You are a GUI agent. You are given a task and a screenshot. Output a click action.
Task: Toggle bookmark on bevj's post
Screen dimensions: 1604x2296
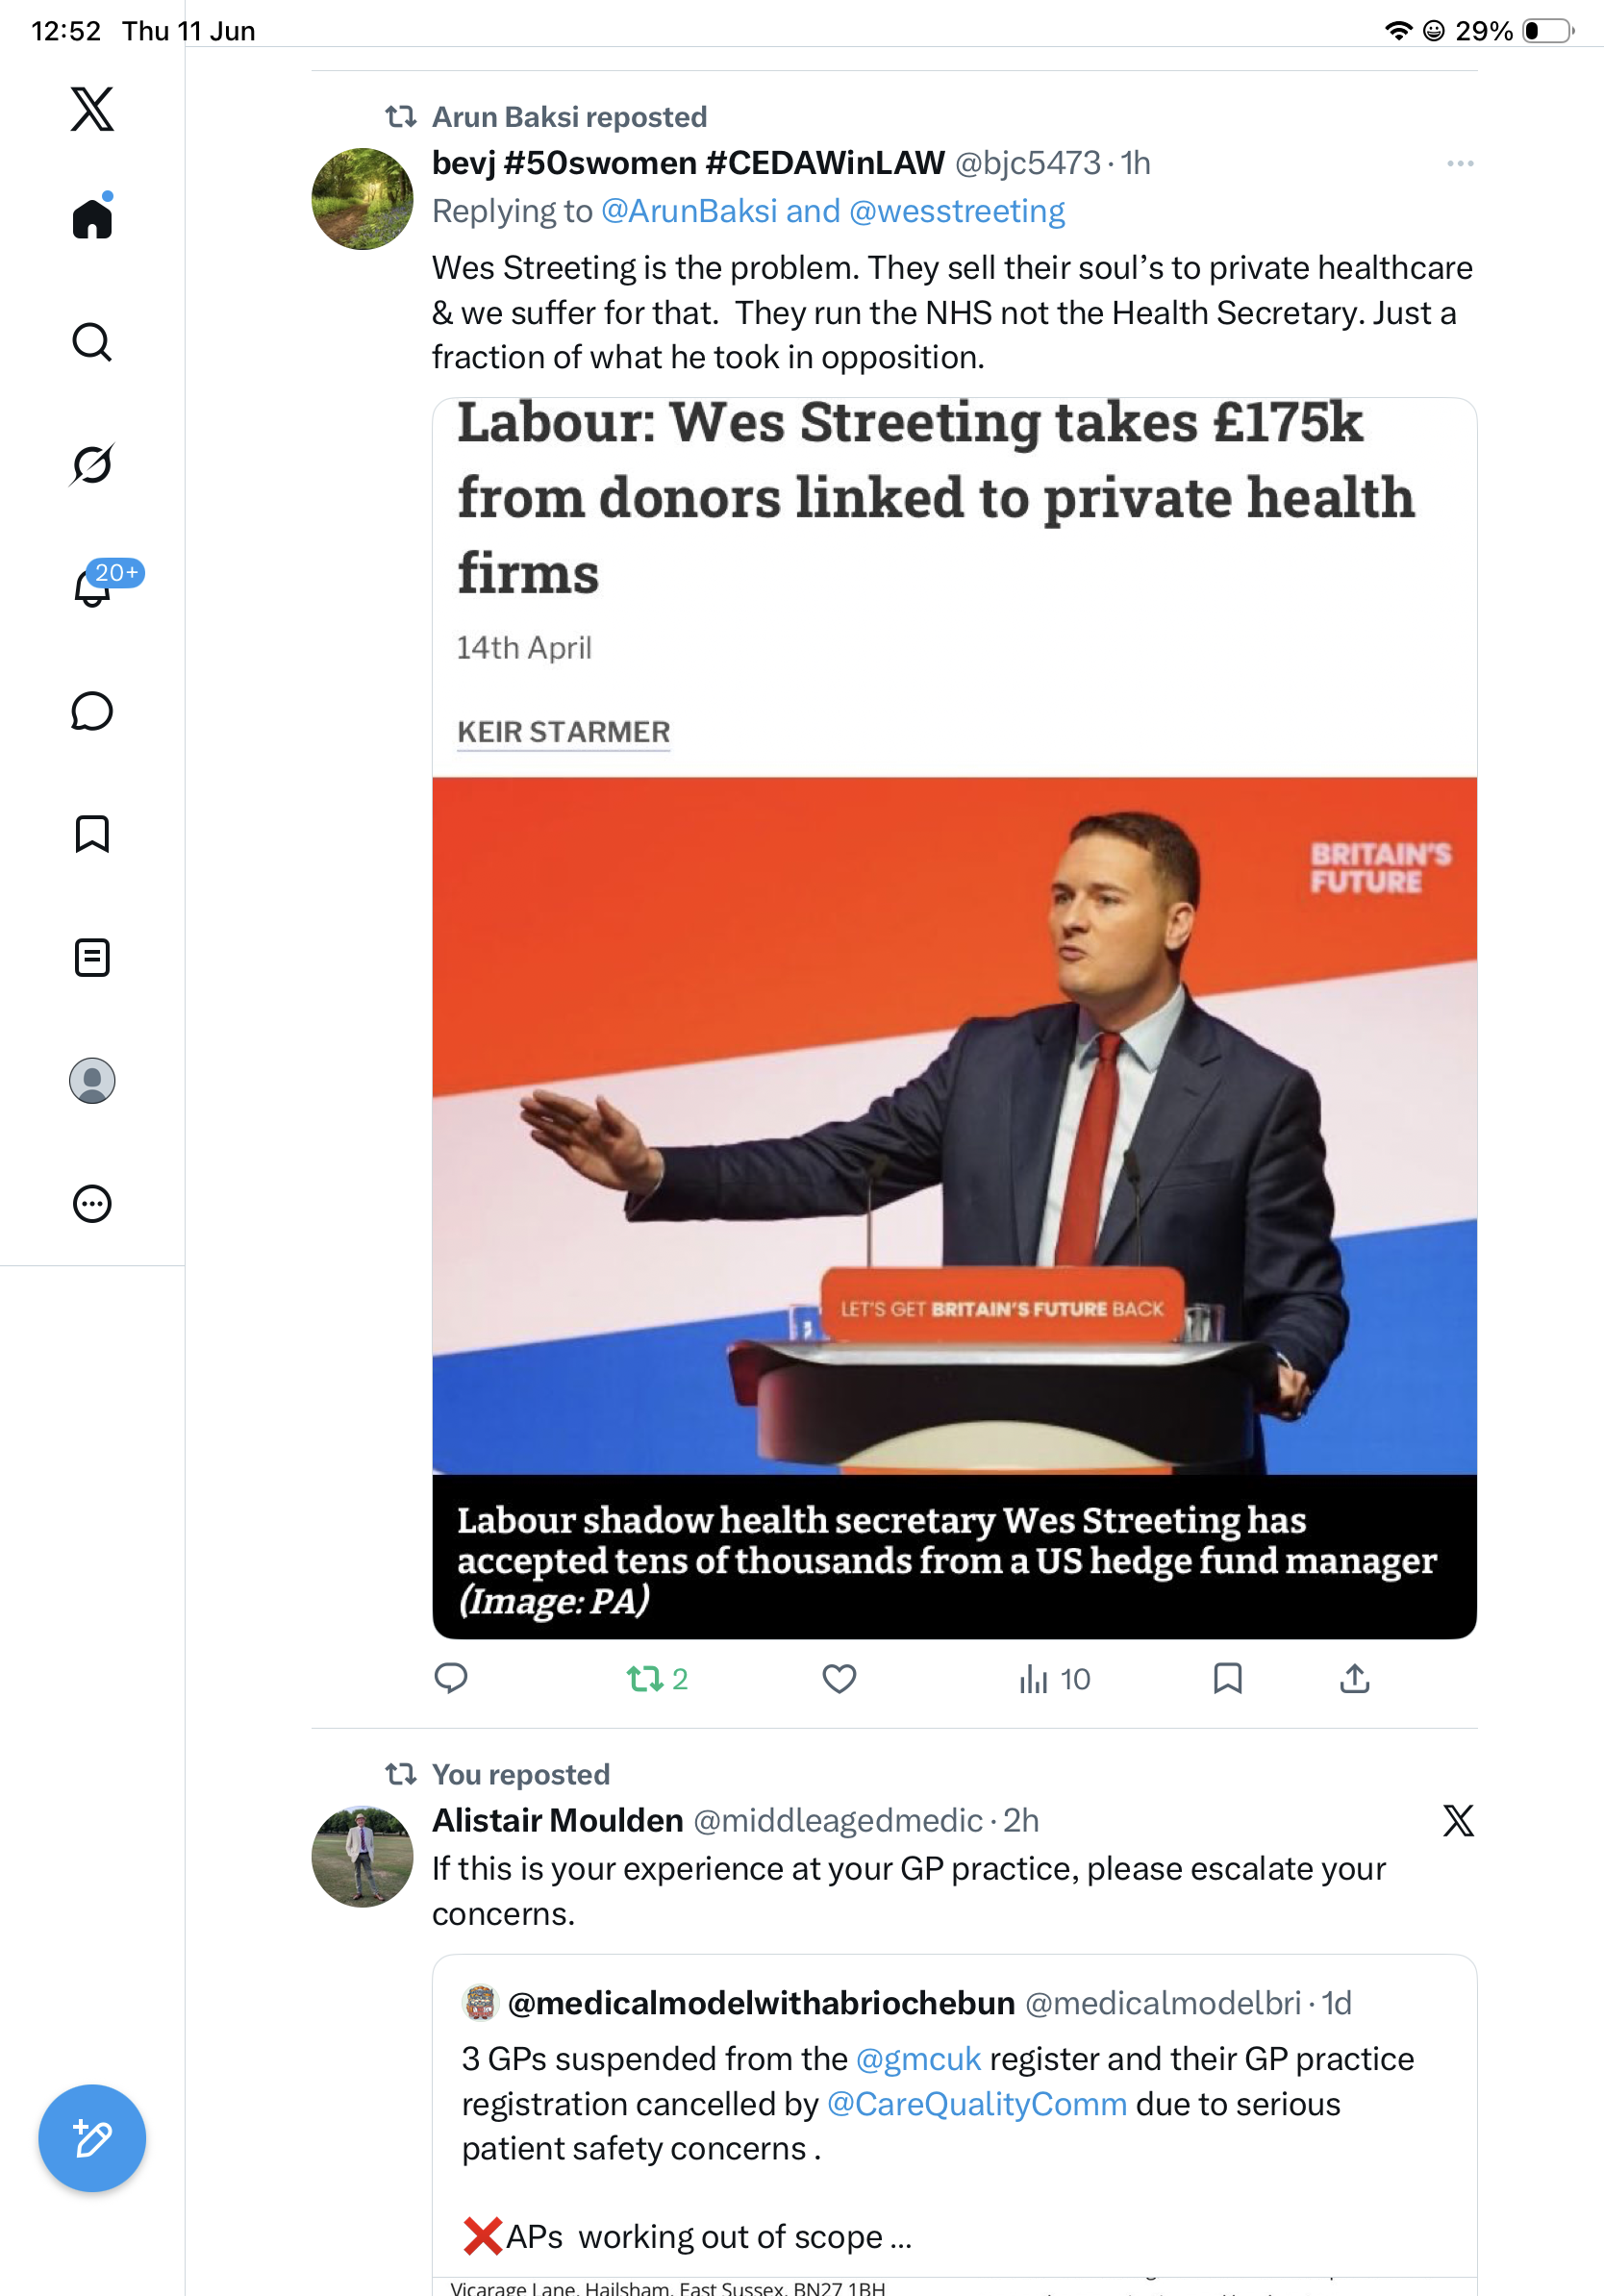click(x=1227, y=1678)
